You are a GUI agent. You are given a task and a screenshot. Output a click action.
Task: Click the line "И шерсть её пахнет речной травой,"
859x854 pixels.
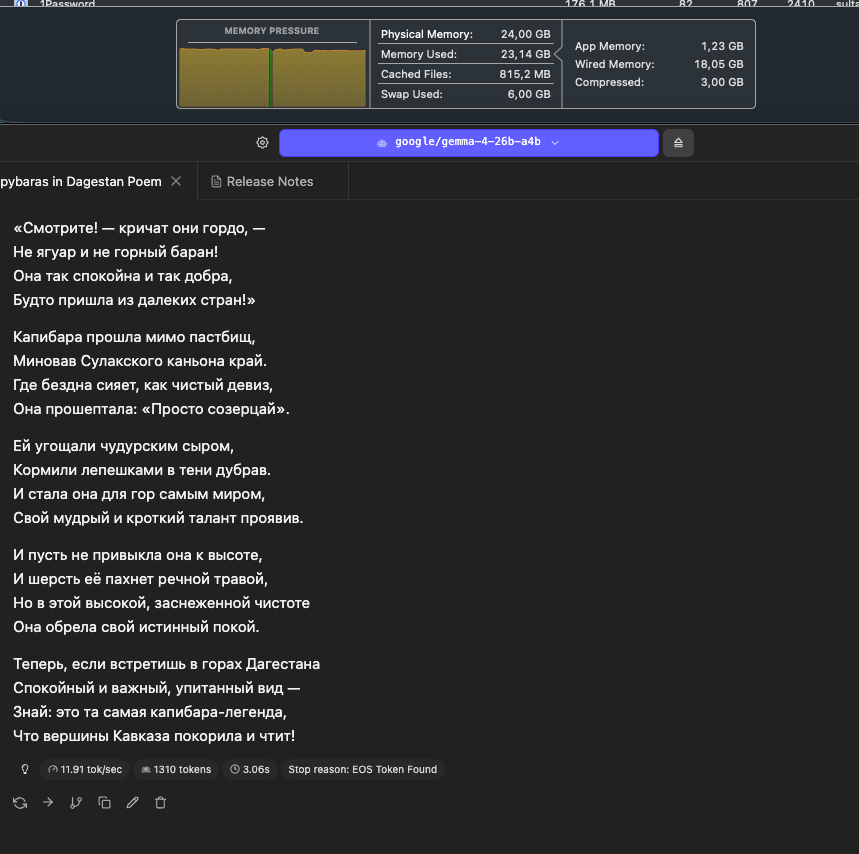pos(141,579)
